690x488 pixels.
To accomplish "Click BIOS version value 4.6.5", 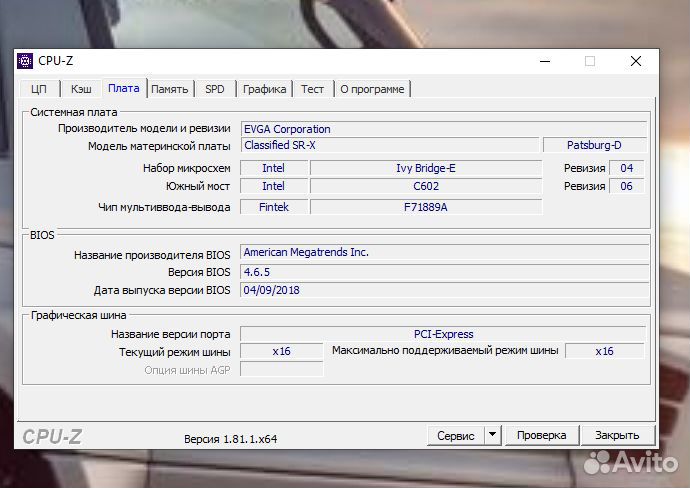I will pos(444,272).
